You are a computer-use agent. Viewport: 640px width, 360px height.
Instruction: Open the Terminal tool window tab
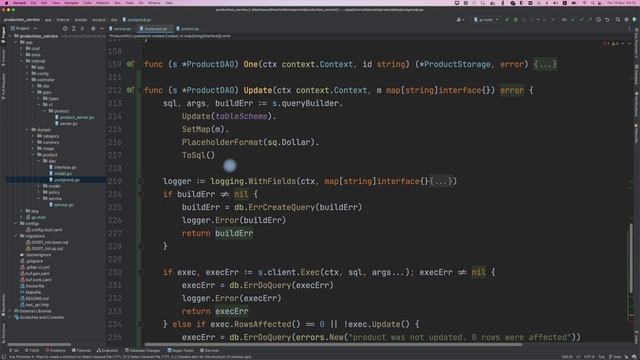point(81,350)
